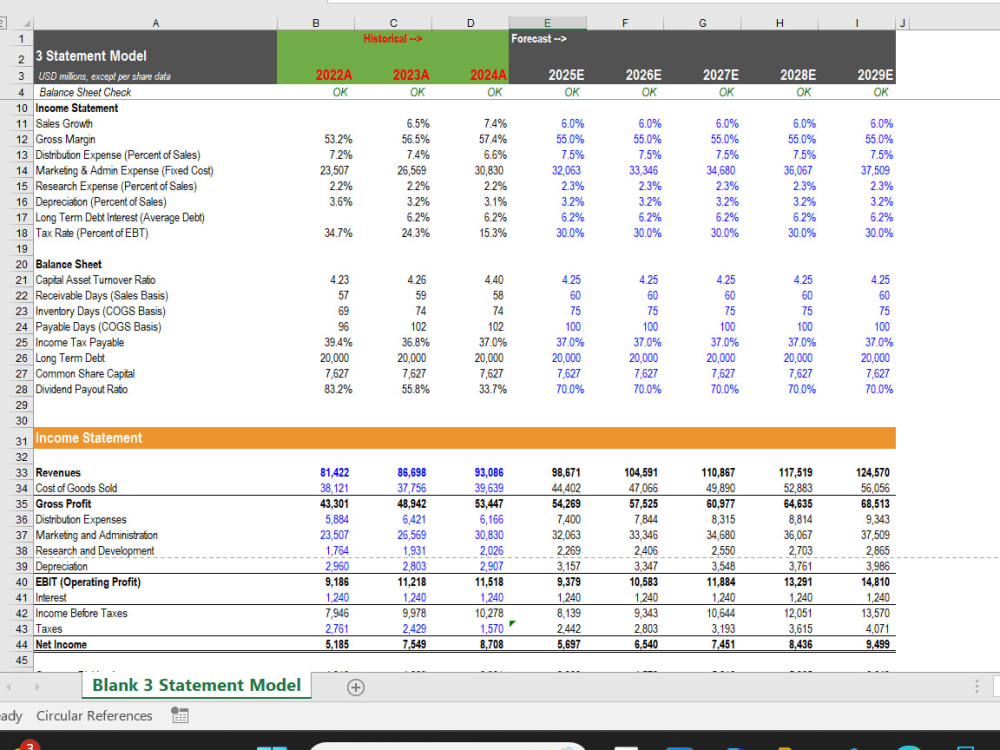
Task: Select column I header
Action: coord(857,24)
